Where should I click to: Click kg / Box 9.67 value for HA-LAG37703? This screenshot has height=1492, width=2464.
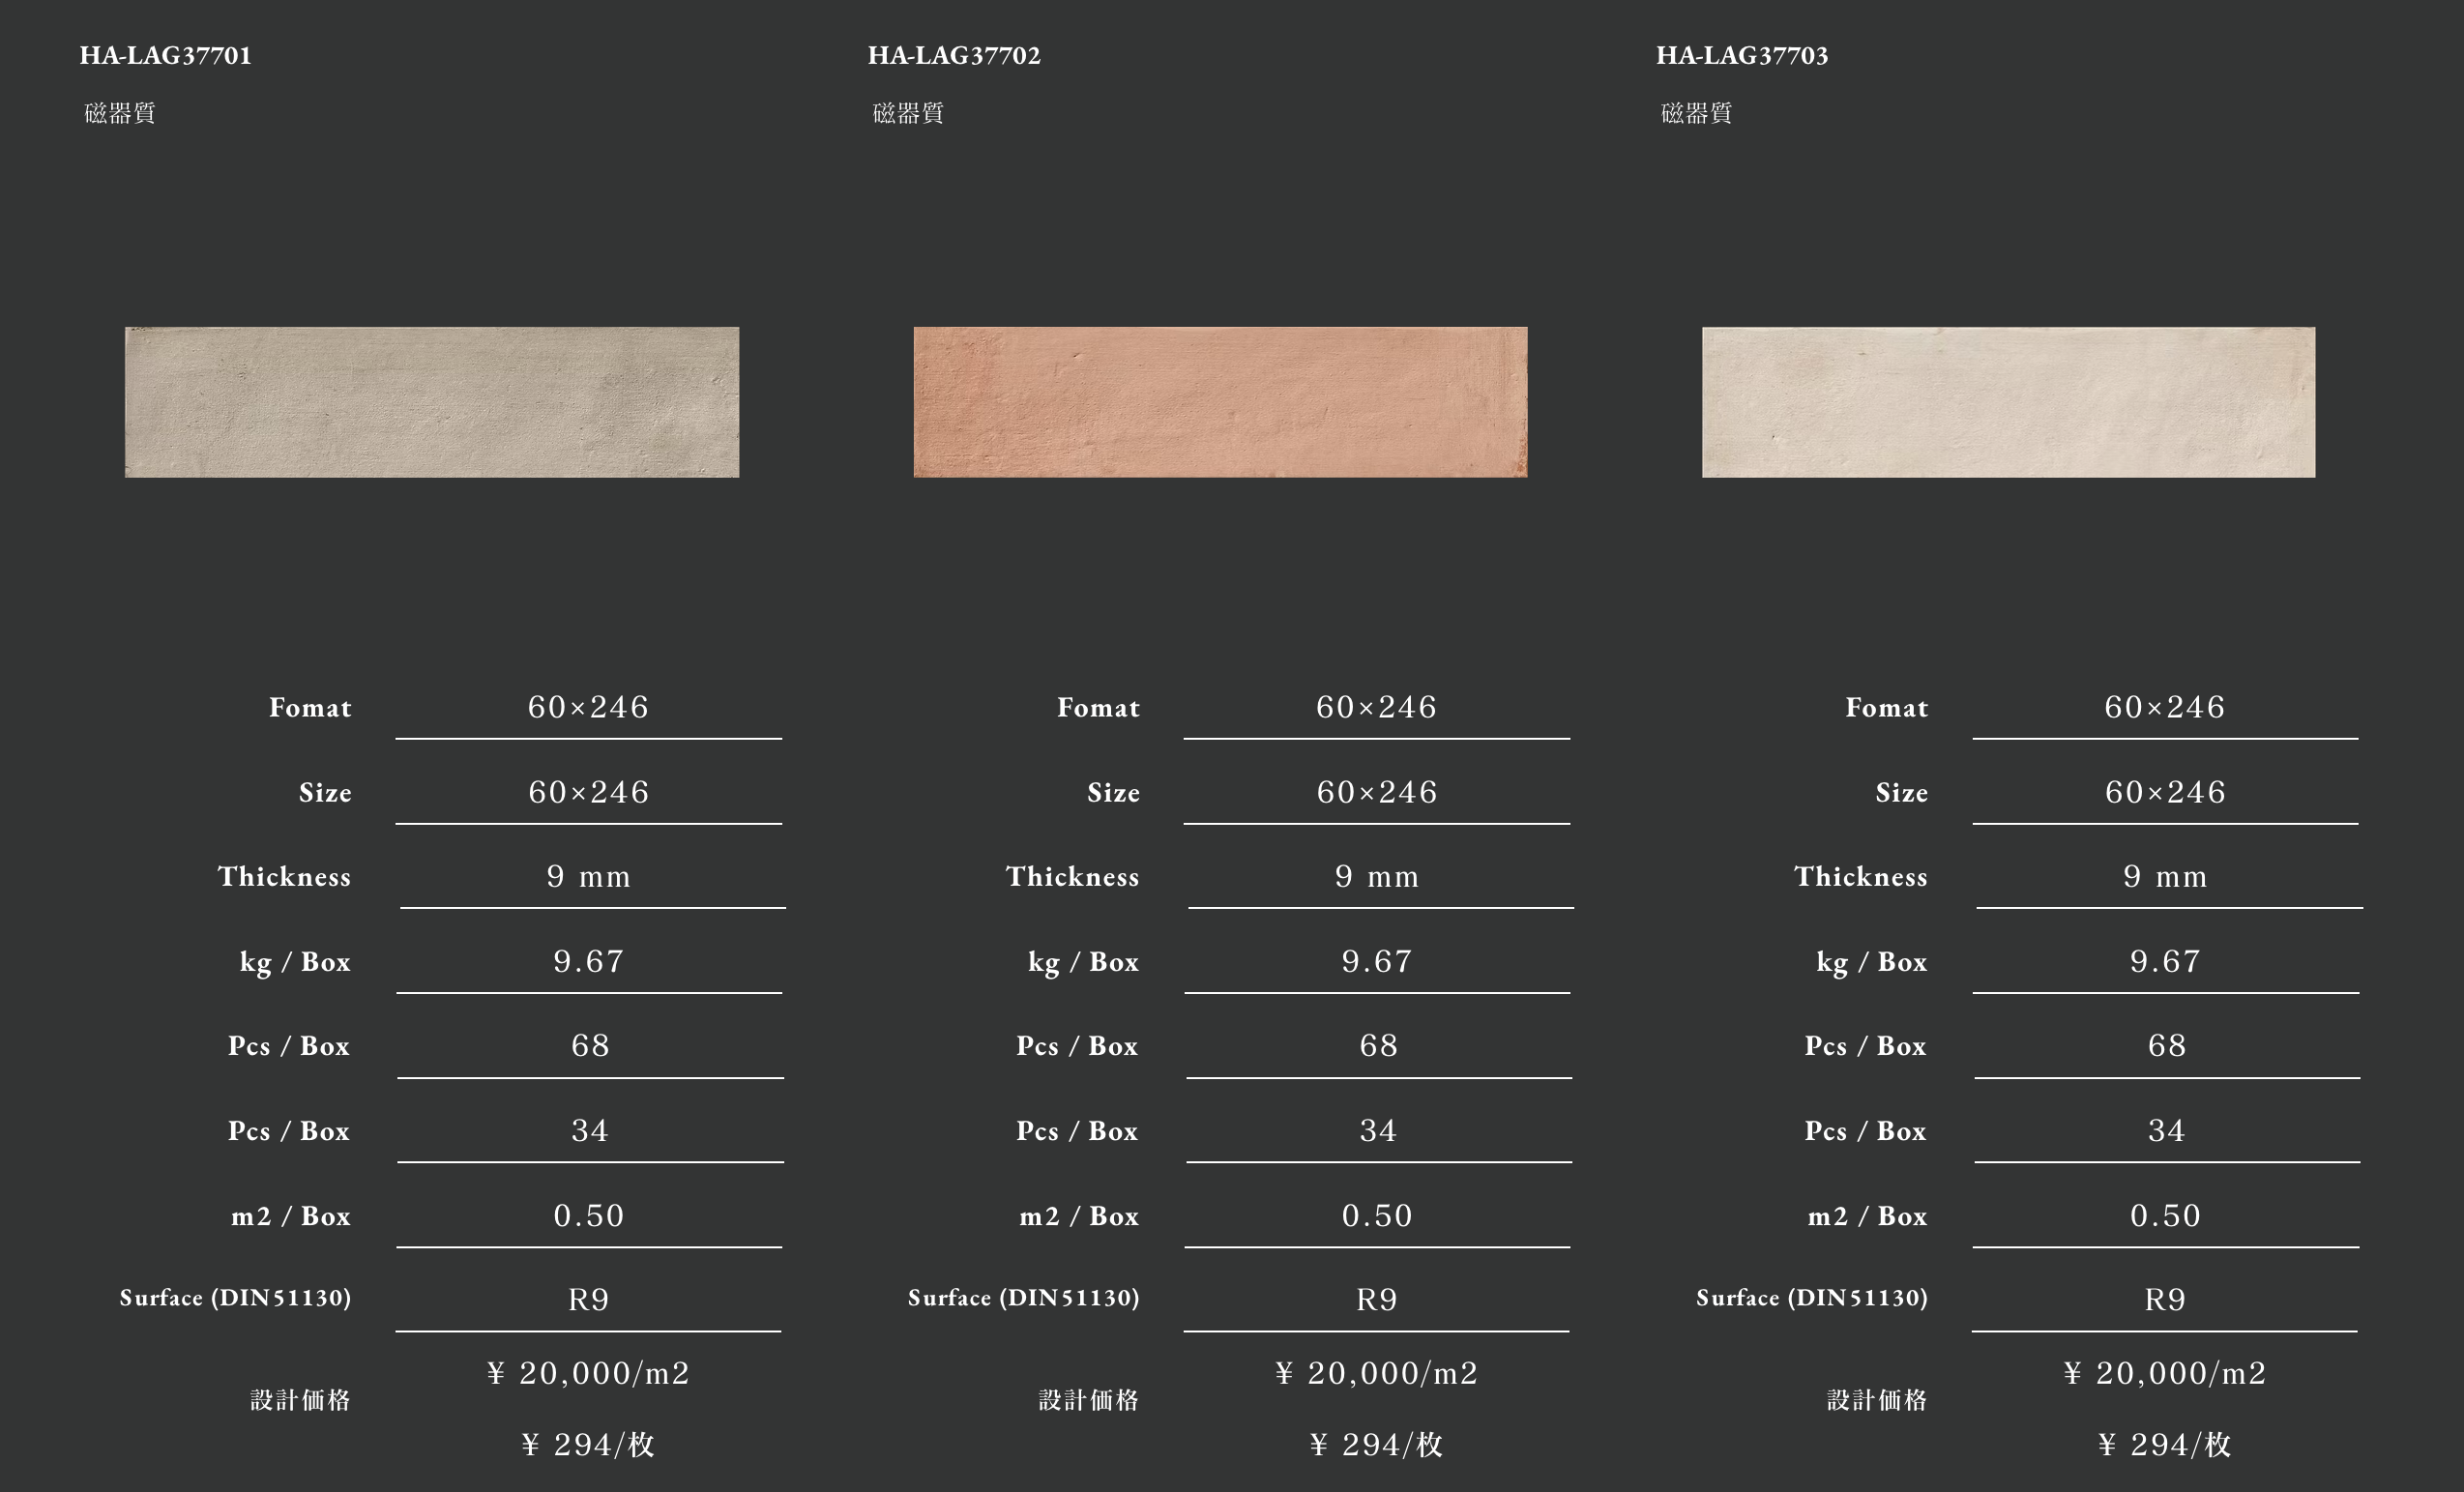(x=2165, y=961)
